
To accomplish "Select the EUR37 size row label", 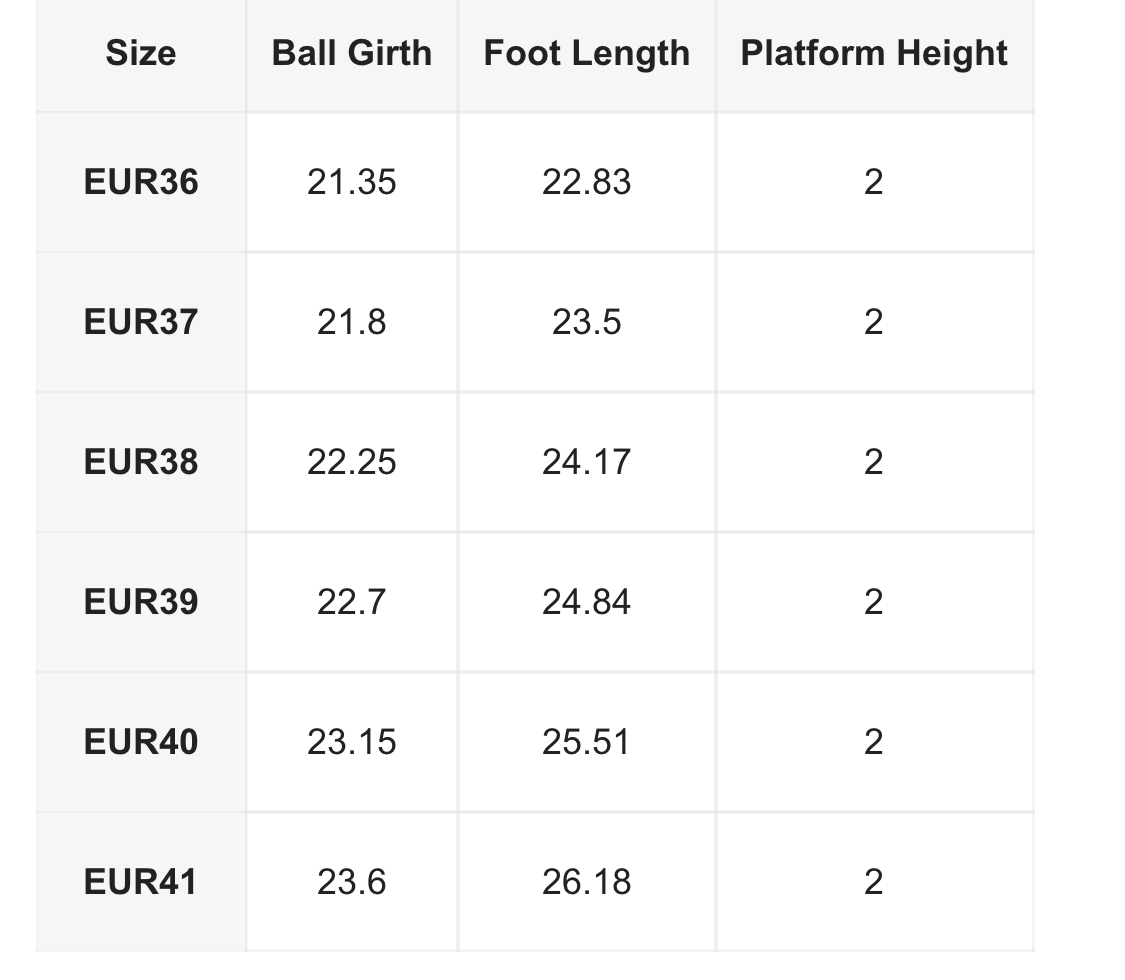I will point(141,322).
